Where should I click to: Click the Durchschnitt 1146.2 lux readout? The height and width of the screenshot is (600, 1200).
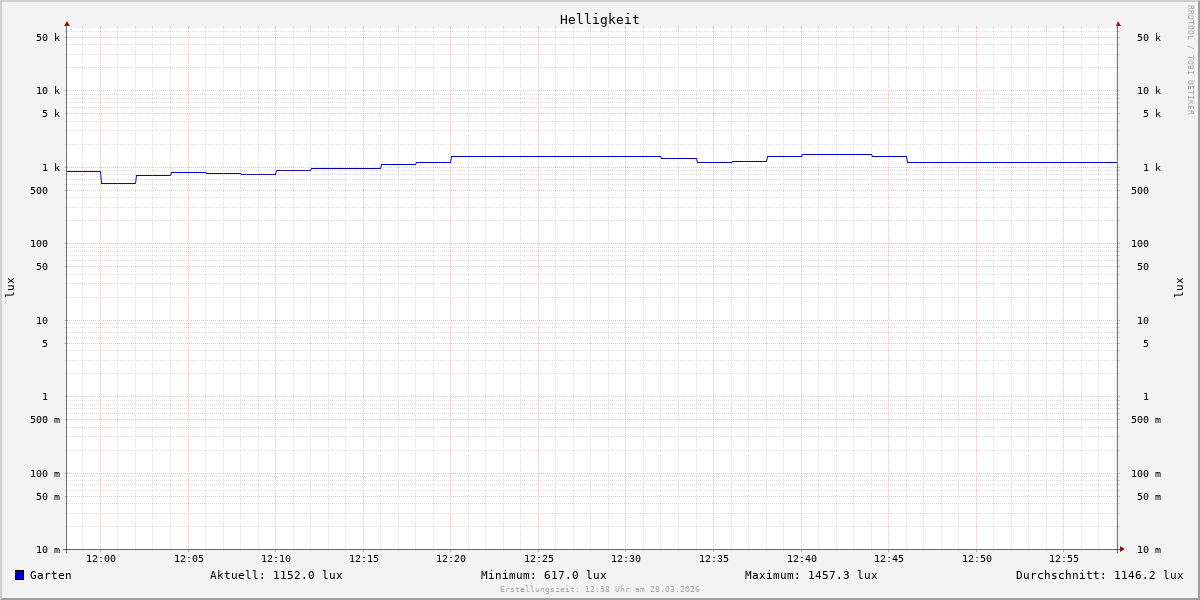(x=1099, y=575)
